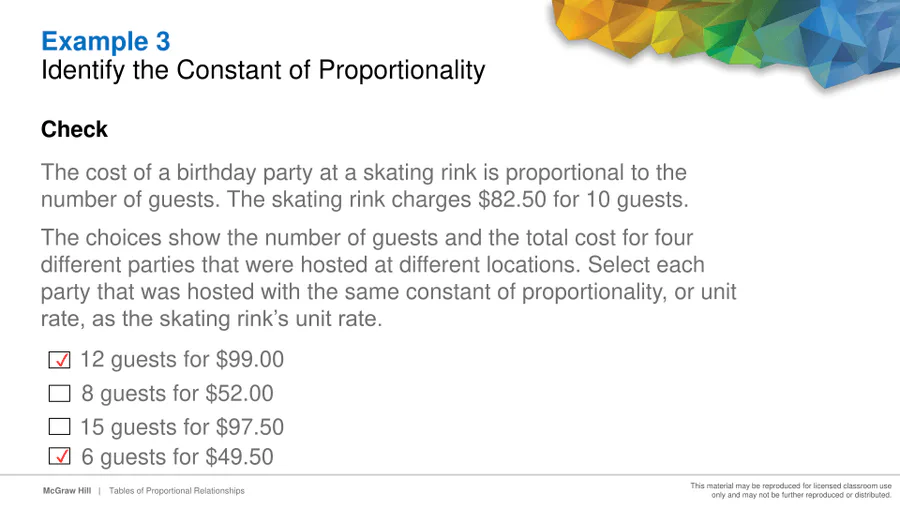Select the "6 guests for $49.50" answer text
Screen dimensions: 900x506
[177, 457]
